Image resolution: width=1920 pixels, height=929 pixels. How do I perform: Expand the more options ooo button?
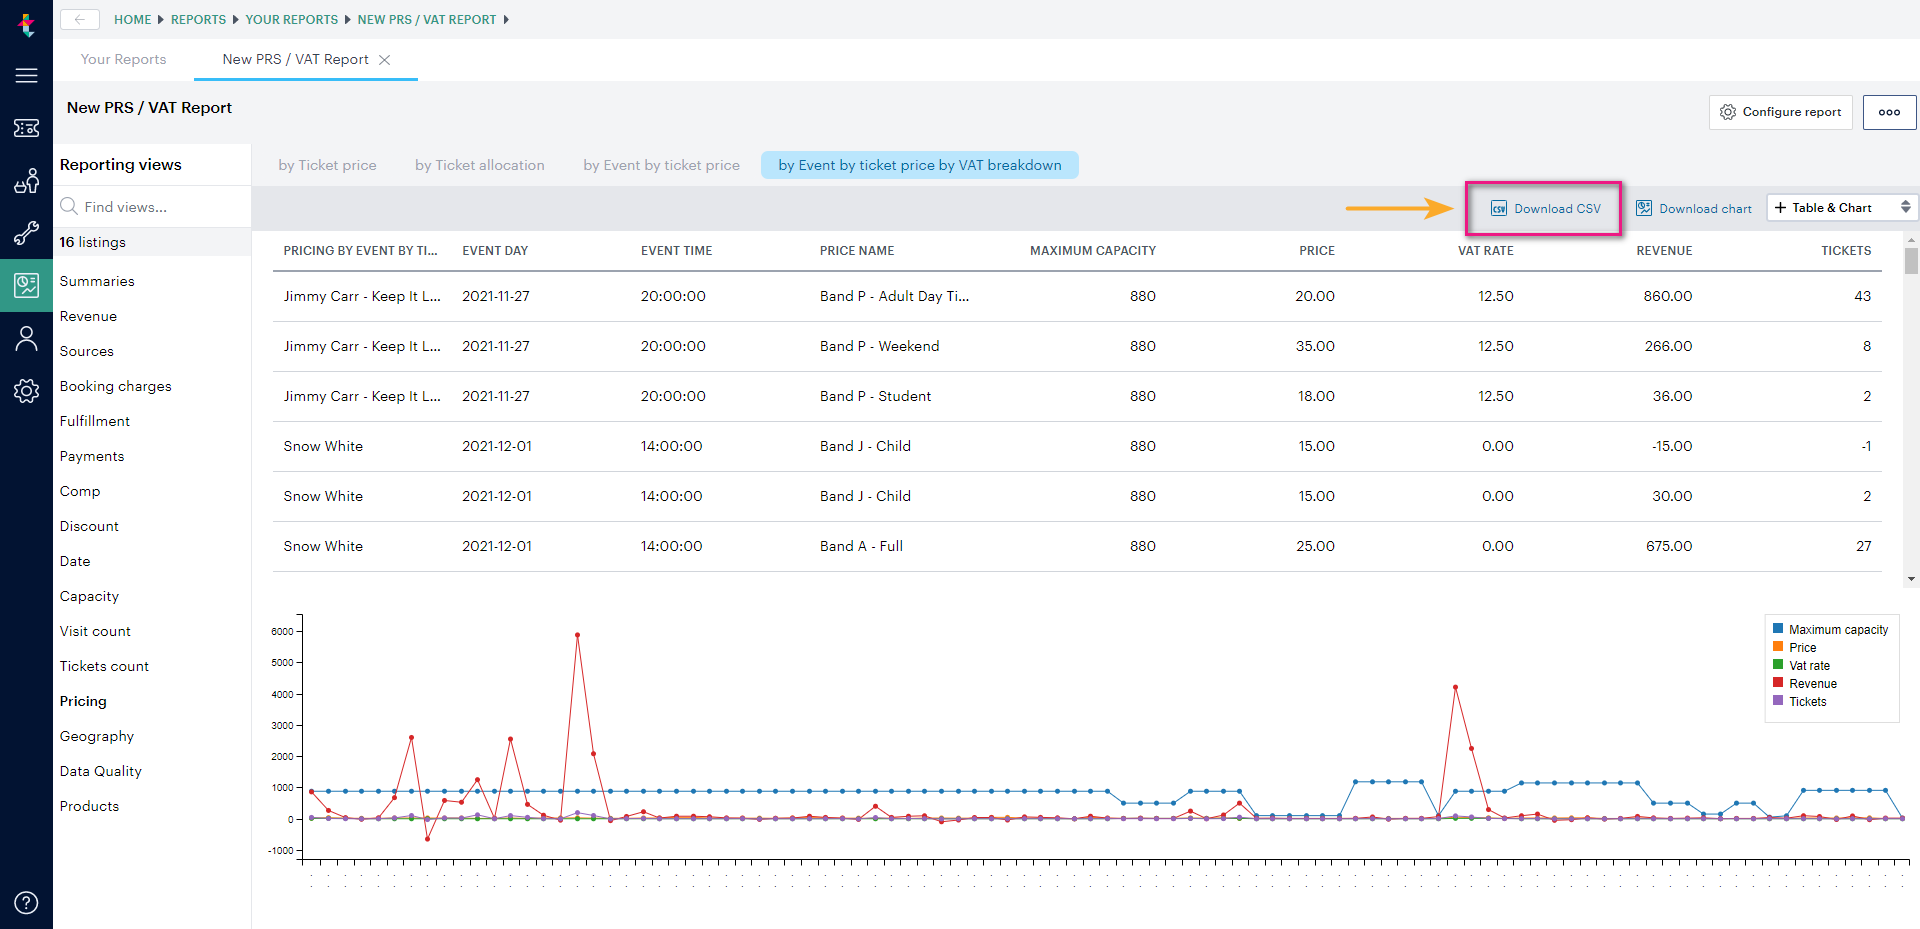pyautogui.click(x=1889, y=112)
